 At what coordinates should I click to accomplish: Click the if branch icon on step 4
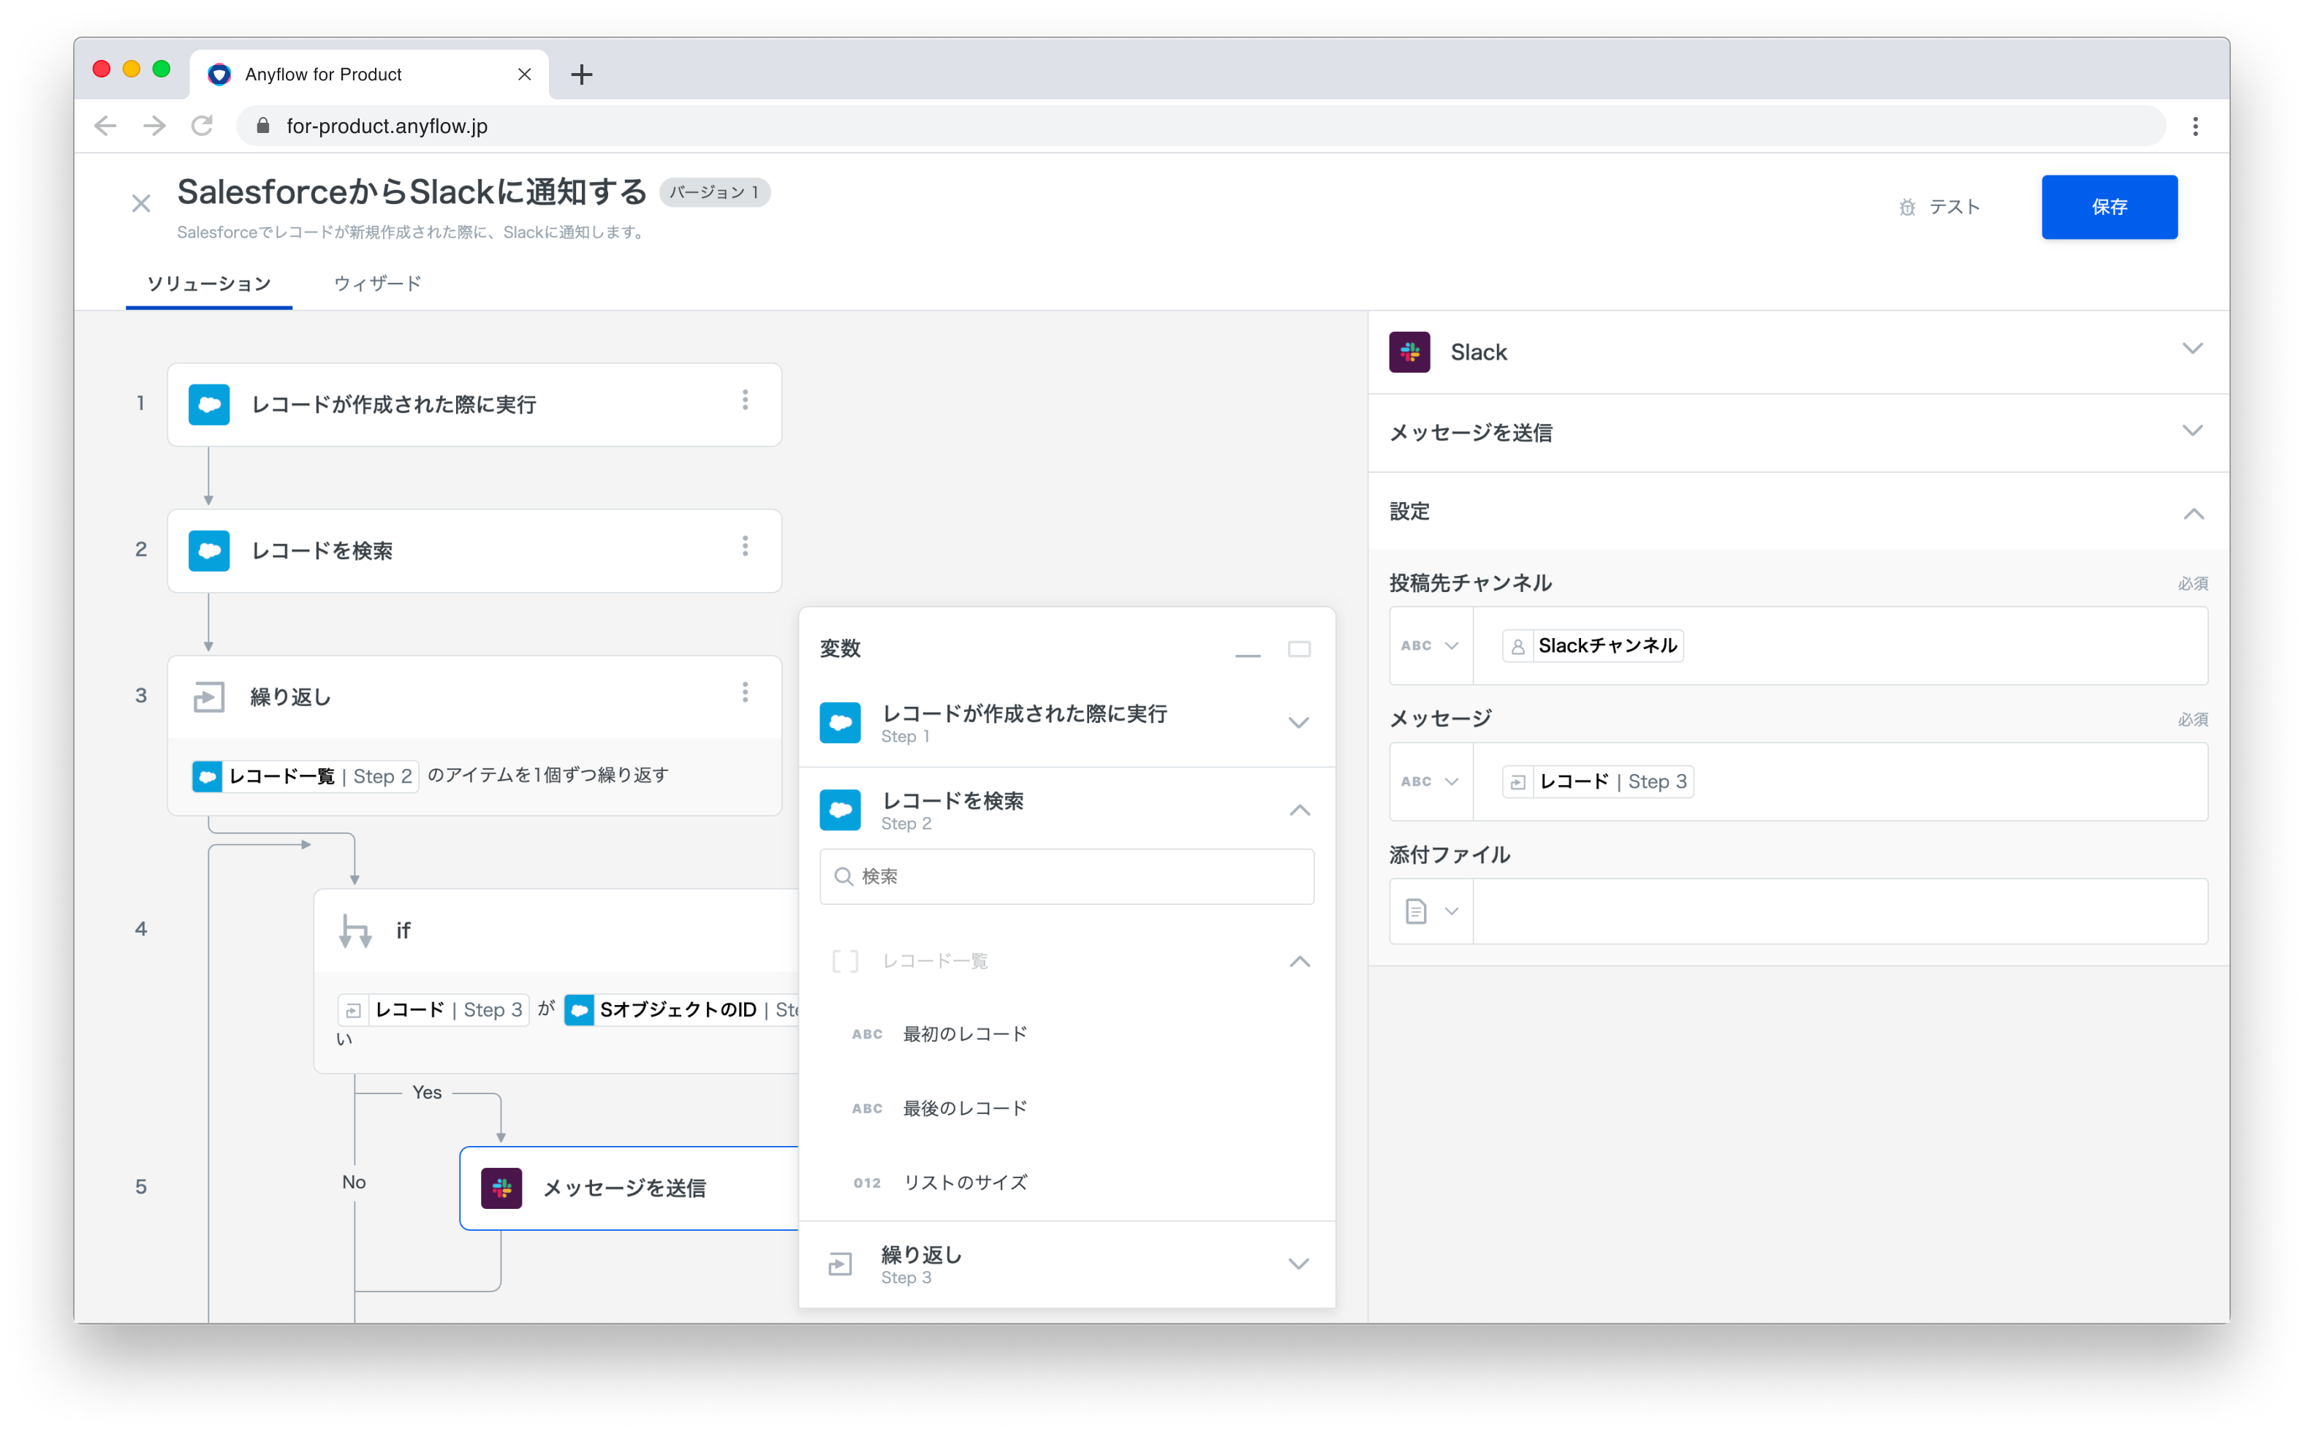(x=355, y=931)
